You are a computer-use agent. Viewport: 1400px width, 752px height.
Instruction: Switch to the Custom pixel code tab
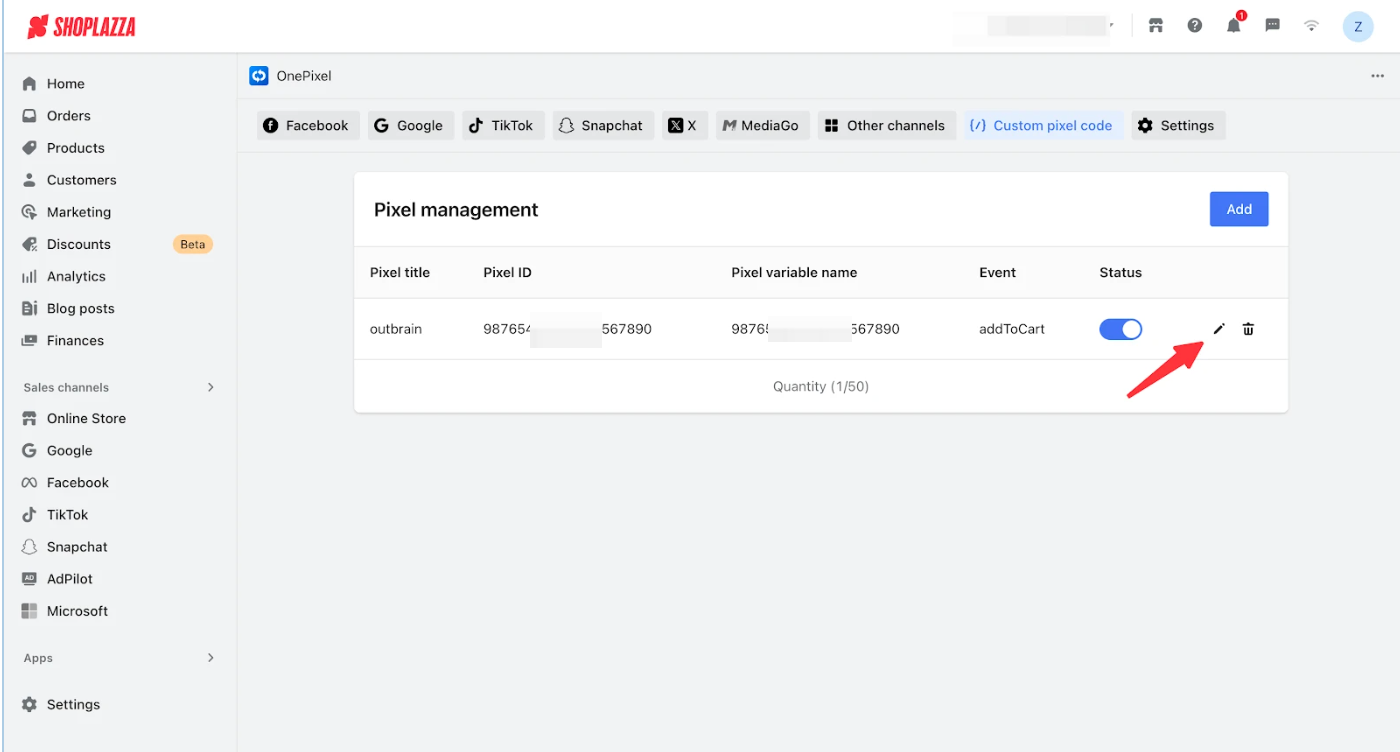click(1041, 126)
